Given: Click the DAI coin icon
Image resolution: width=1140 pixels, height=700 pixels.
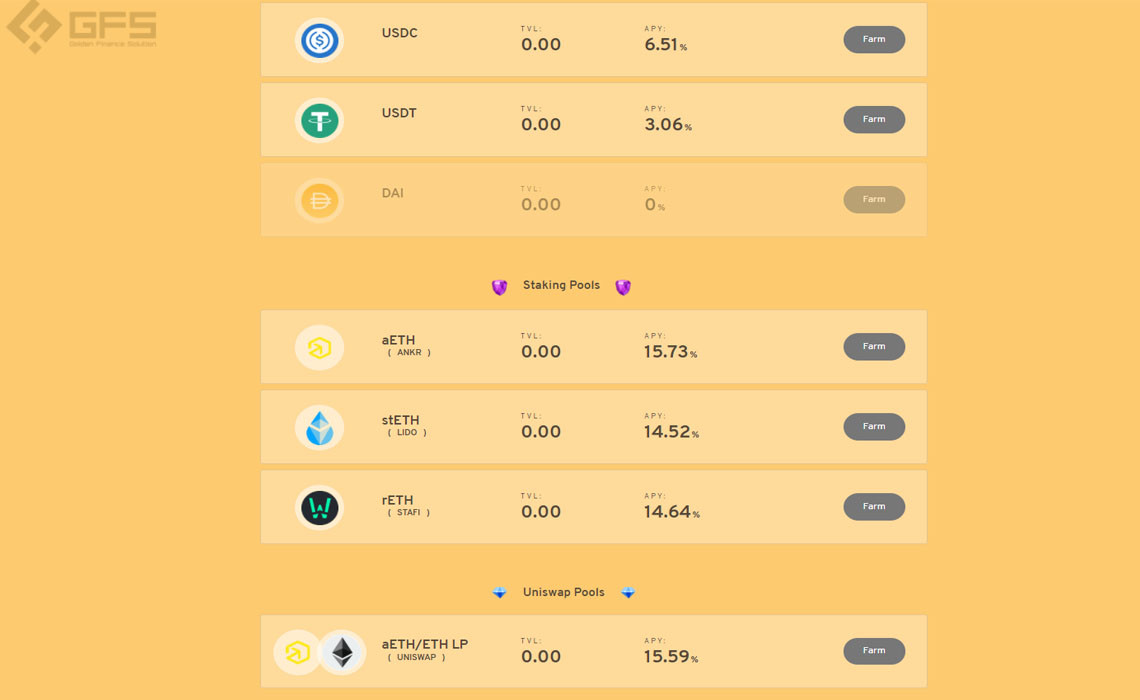Looking at the screenshot, I should [x=319, y=200].
